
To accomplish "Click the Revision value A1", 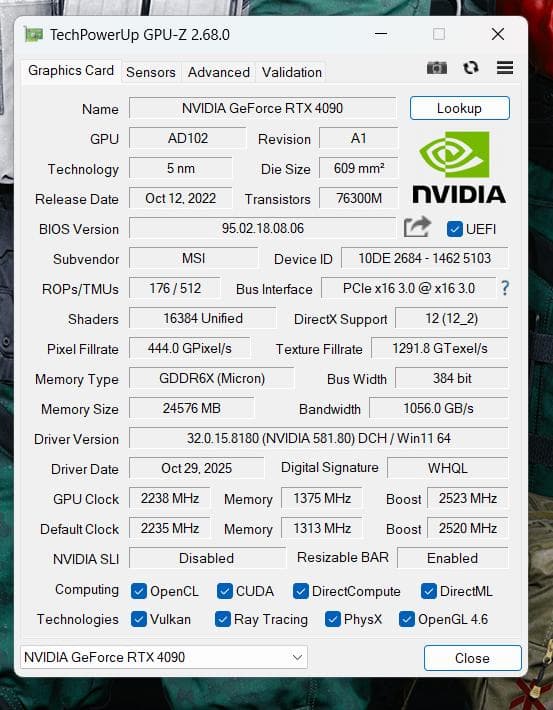I will (359, 138).
